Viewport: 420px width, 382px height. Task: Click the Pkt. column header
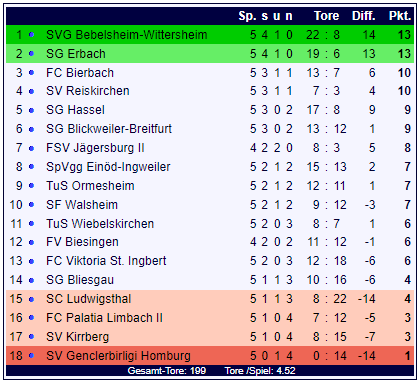click(x=400, y=16)
